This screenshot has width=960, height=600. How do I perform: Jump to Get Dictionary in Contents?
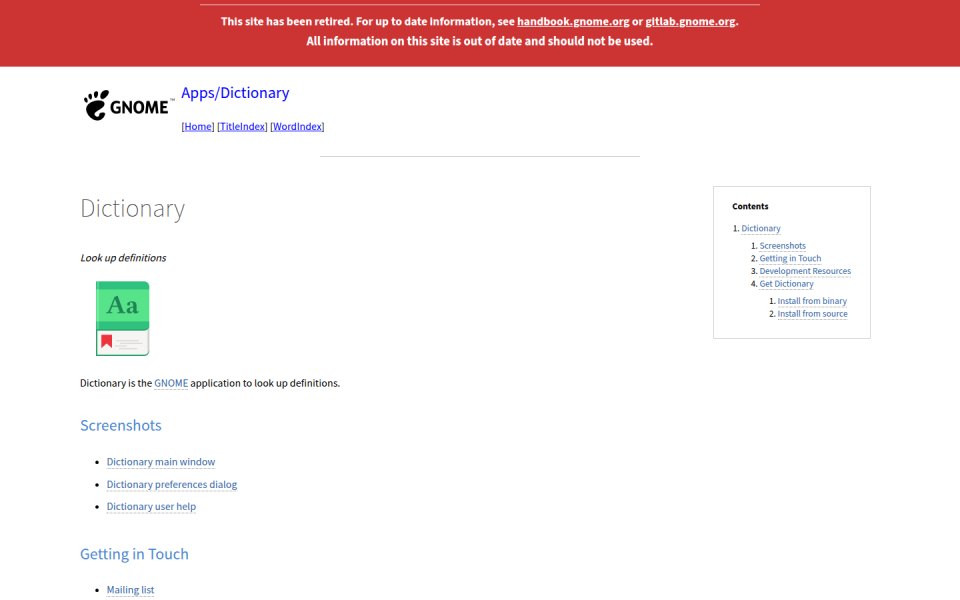[787, 284]
